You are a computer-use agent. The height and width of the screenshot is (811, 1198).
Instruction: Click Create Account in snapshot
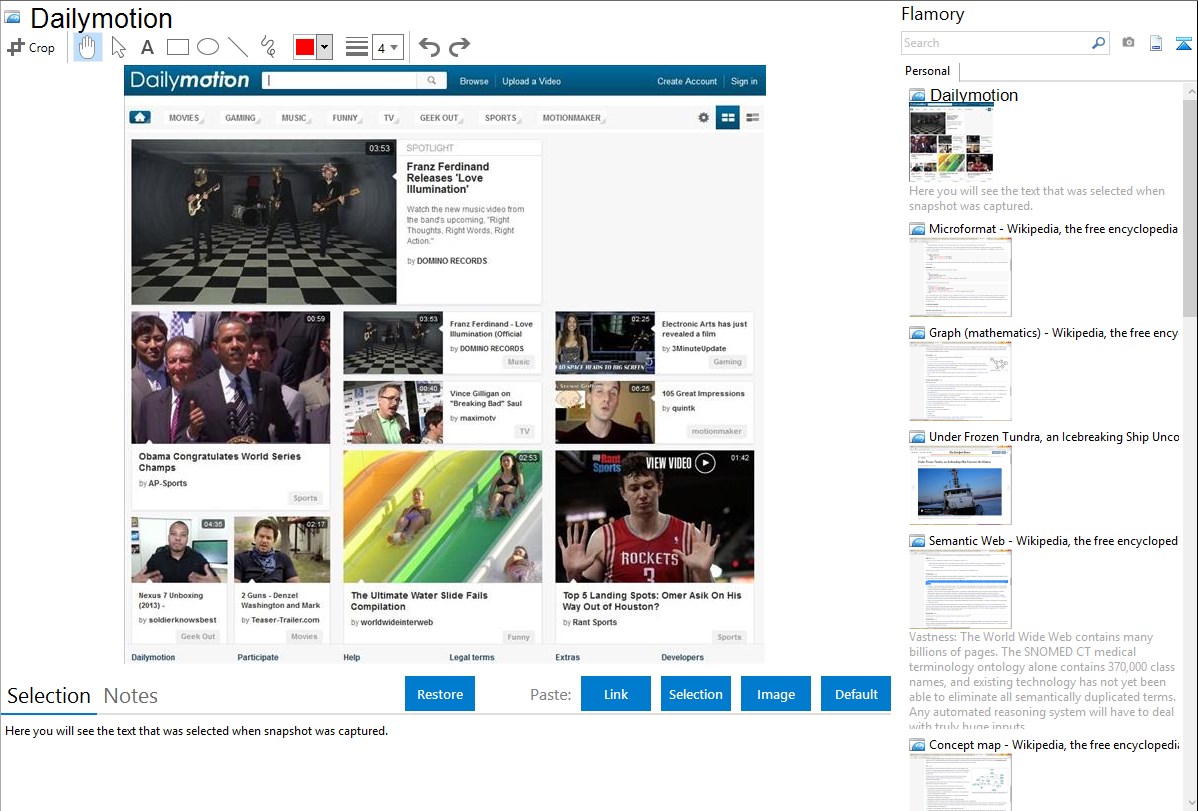(x=687, y=81)
